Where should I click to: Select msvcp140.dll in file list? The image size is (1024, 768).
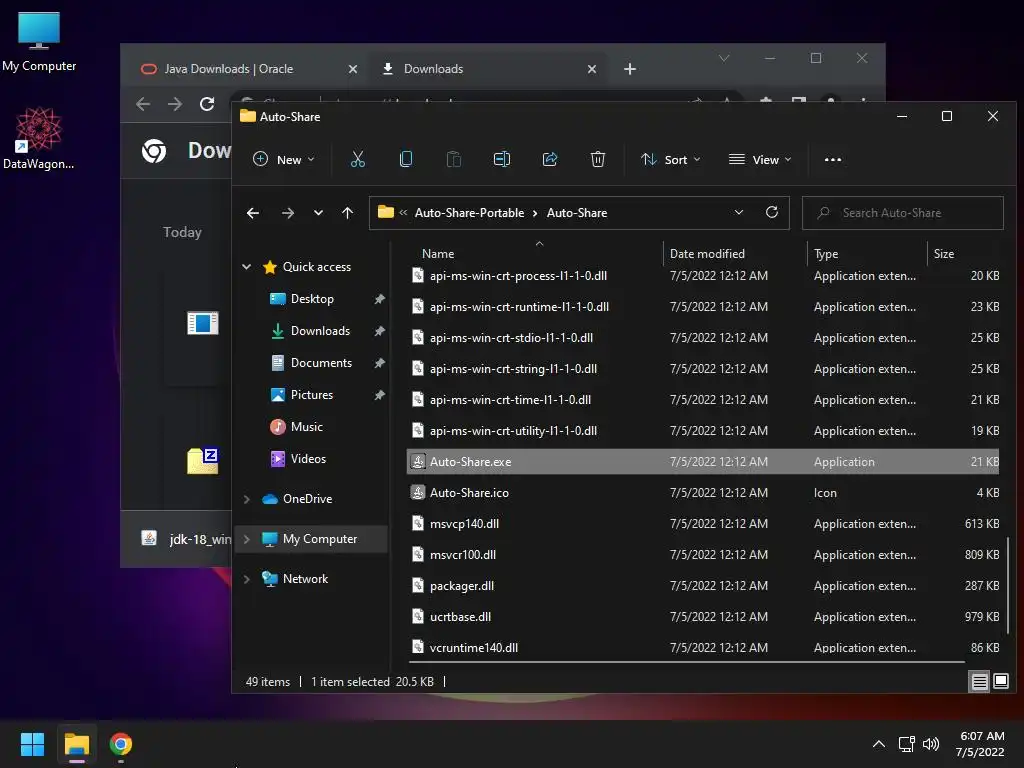point(703,524)
